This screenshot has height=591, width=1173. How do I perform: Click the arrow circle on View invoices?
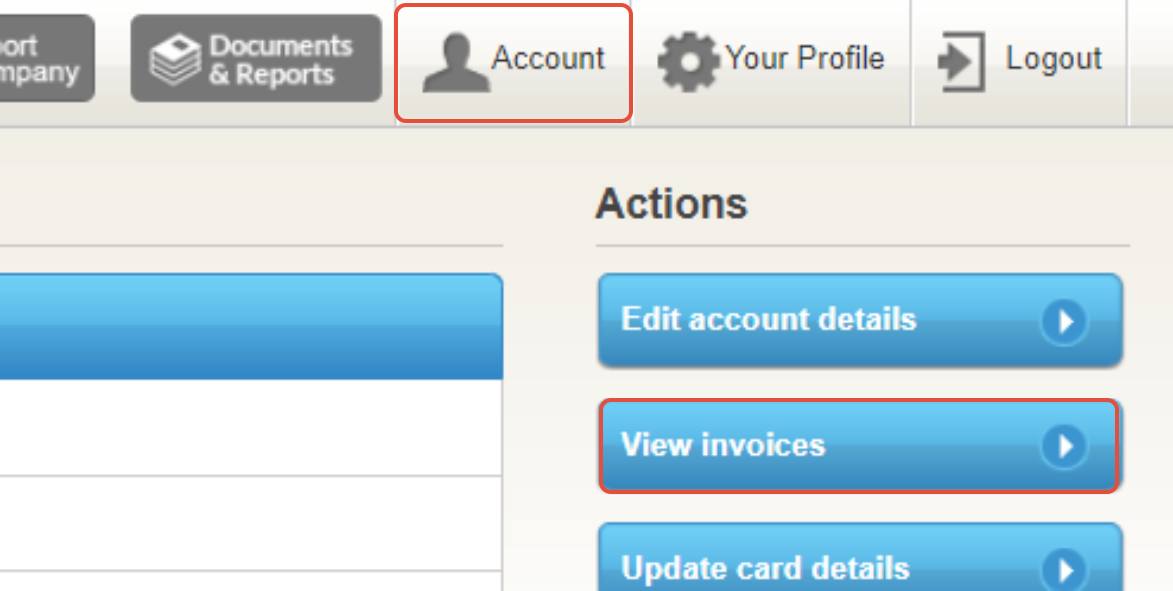1064,447
